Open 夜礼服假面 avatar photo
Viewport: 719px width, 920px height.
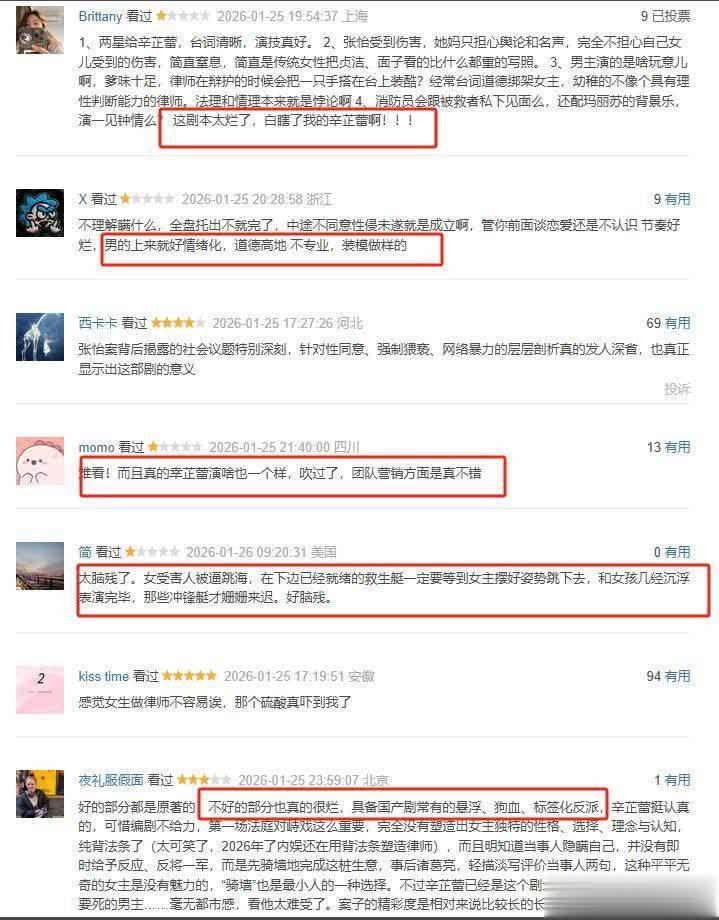(x=40, y=794)
